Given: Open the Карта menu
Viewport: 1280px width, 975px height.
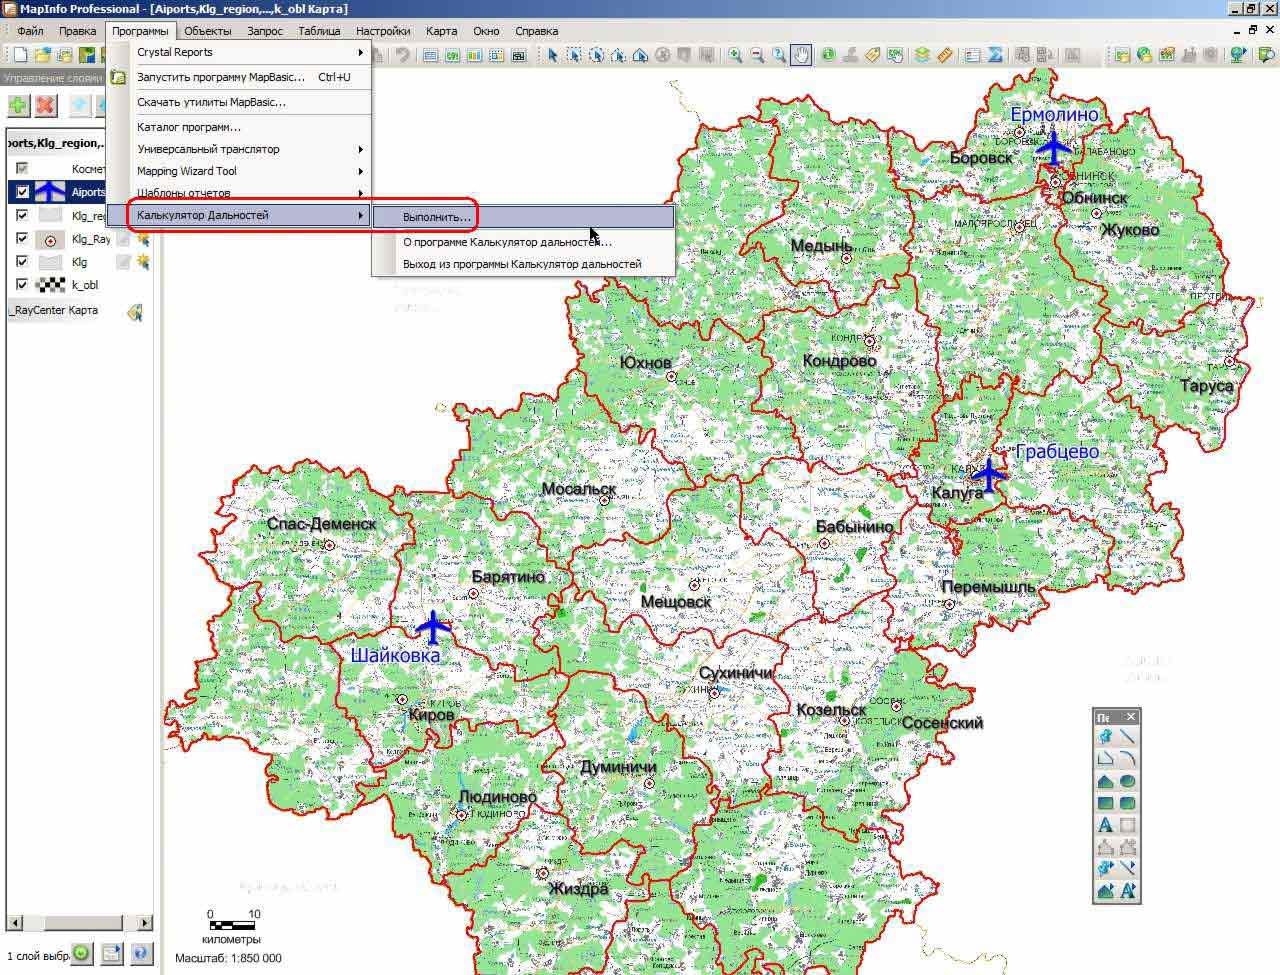Looking at the screenshot, I should click(442, 31).
